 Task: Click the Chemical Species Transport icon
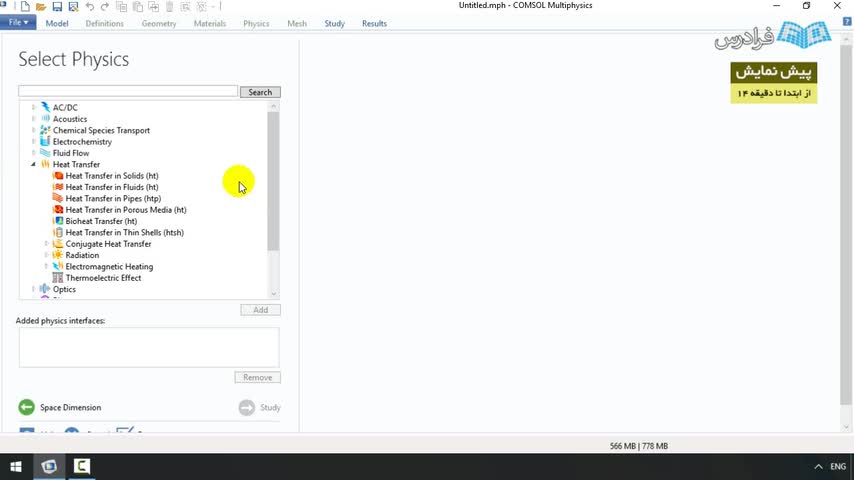45,130
